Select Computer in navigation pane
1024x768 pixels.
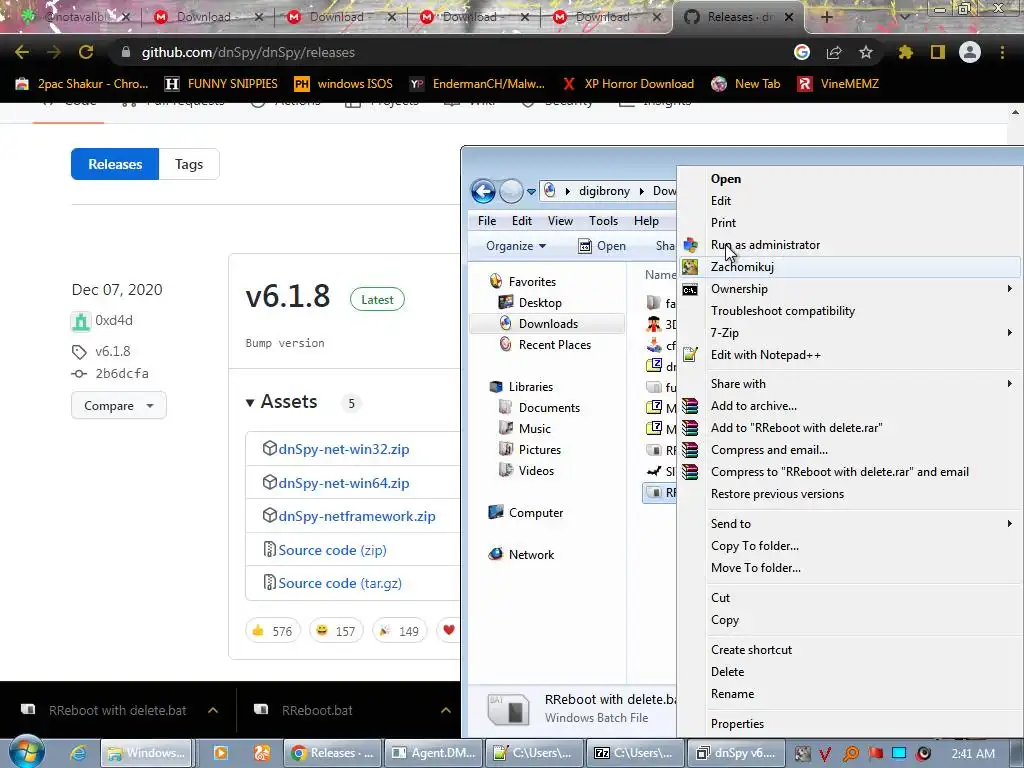[536, 513]
